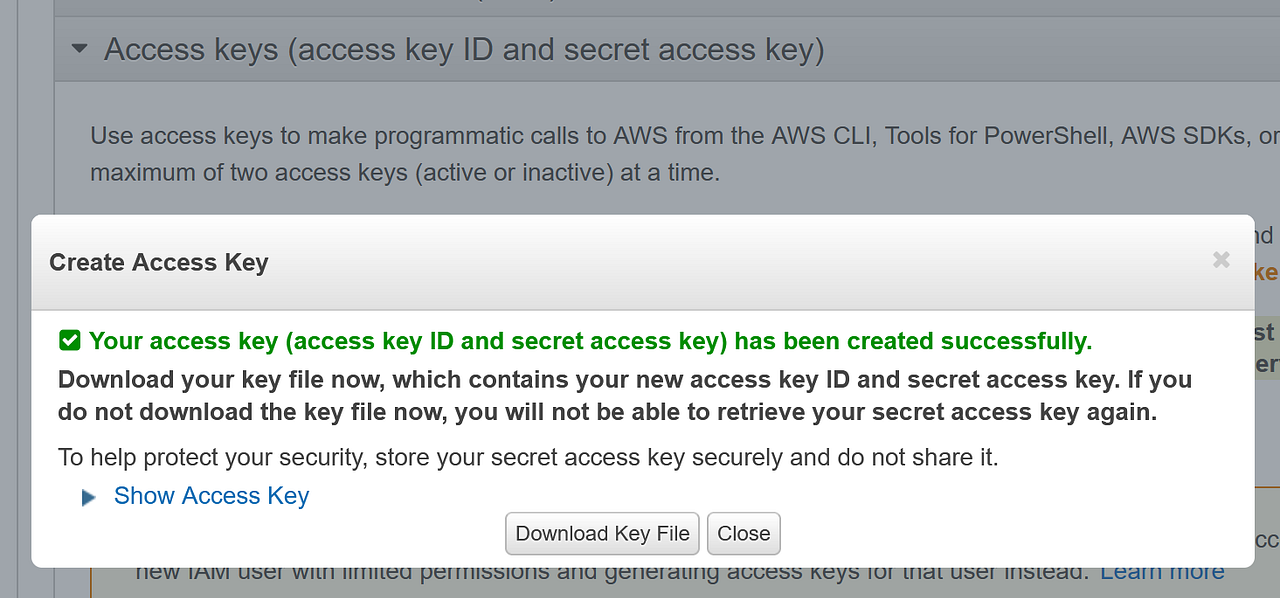Click the X icon on Create Access Key dialog
Viewport: 1280px width, 598px height.
click(x=1221, y=260)
